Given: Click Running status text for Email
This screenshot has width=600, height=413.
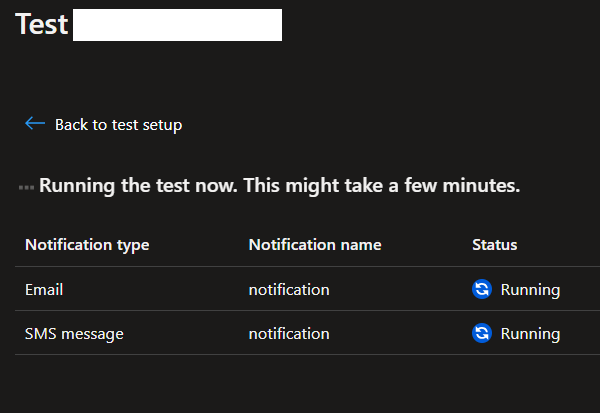Looking at the screenshot, I should 530,290.
